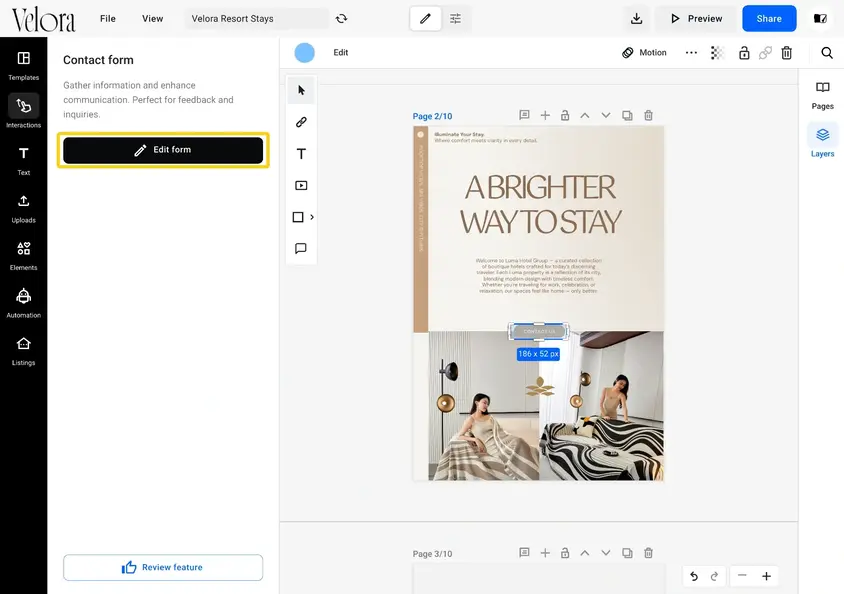This screenshot has height=594, width=844.
Task: Expand the shape tool options chevron
Action: (x=312, y=217)
